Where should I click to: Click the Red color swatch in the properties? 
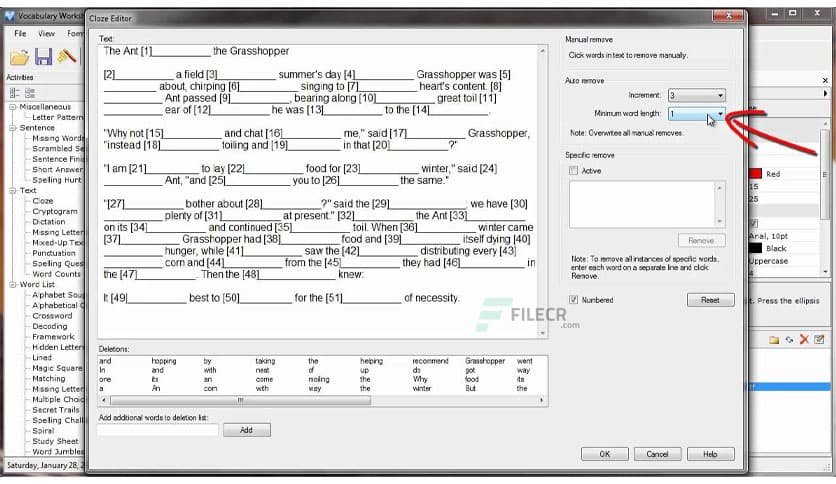[755, 174]
